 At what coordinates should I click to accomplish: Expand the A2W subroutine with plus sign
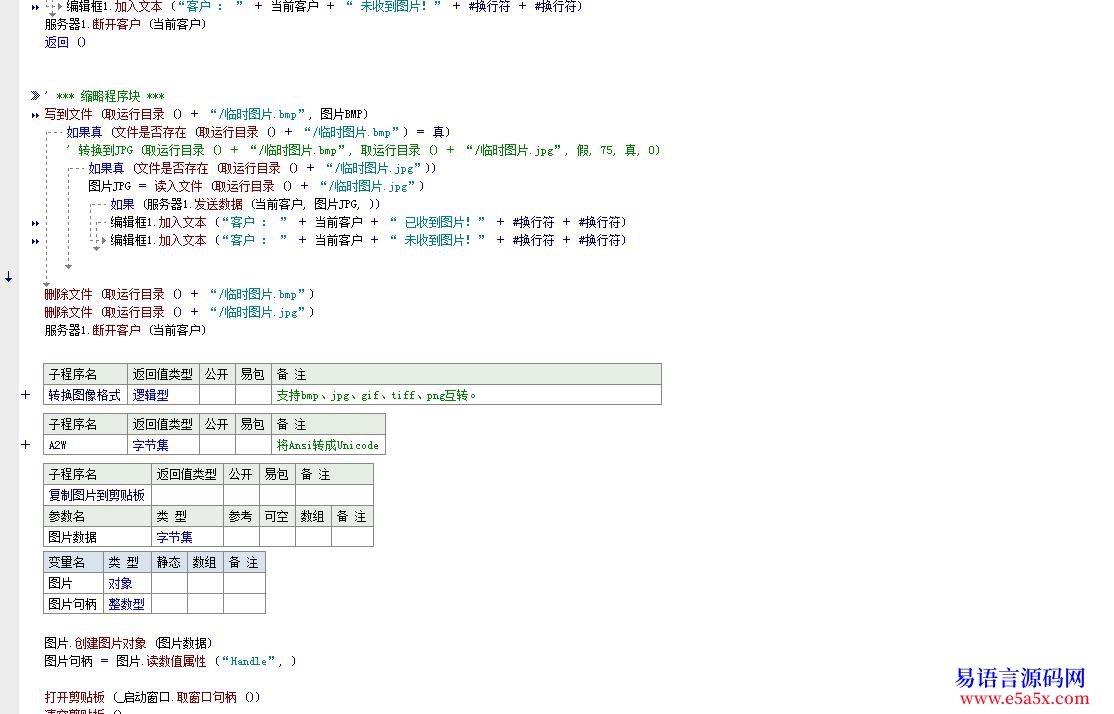coord(26,445)
